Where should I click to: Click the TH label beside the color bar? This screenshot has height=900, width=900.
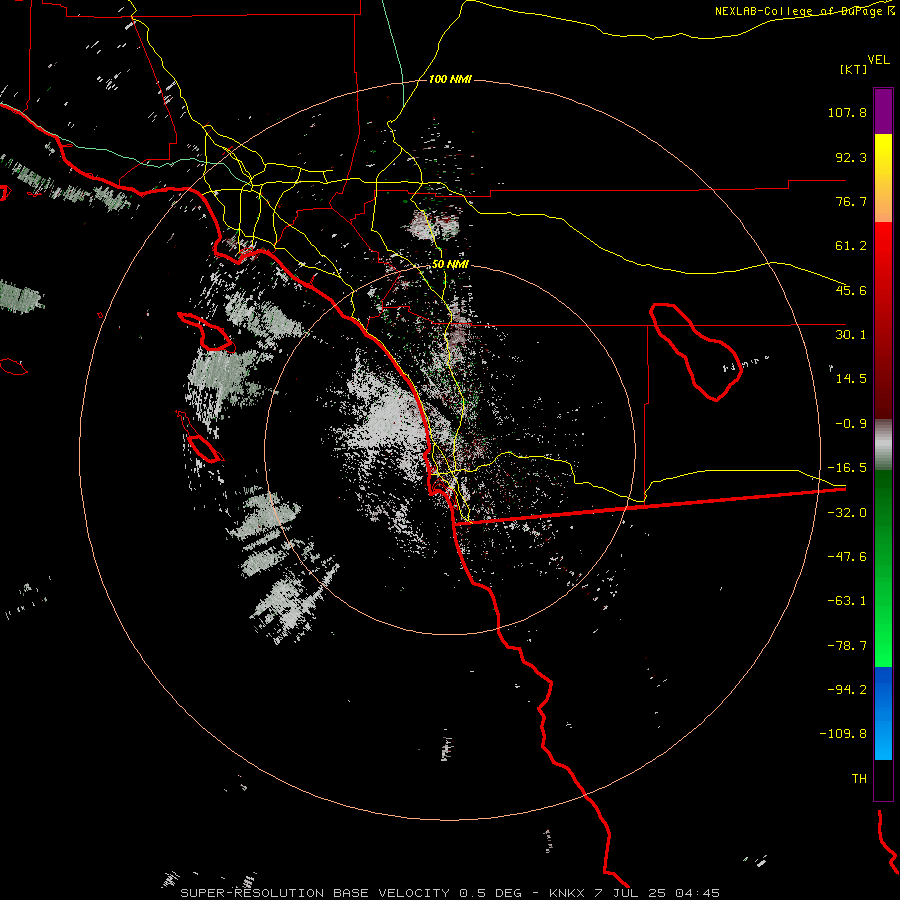coord(859,779)
